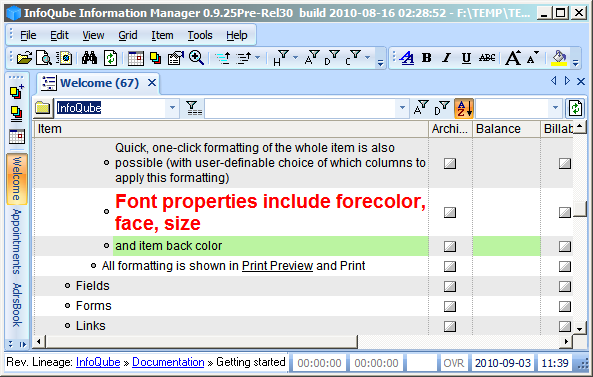593x377 pixels.
Task: Toggle the D filter in the grid filter bar
Action: pyautogui.click(x=442, y=109)
